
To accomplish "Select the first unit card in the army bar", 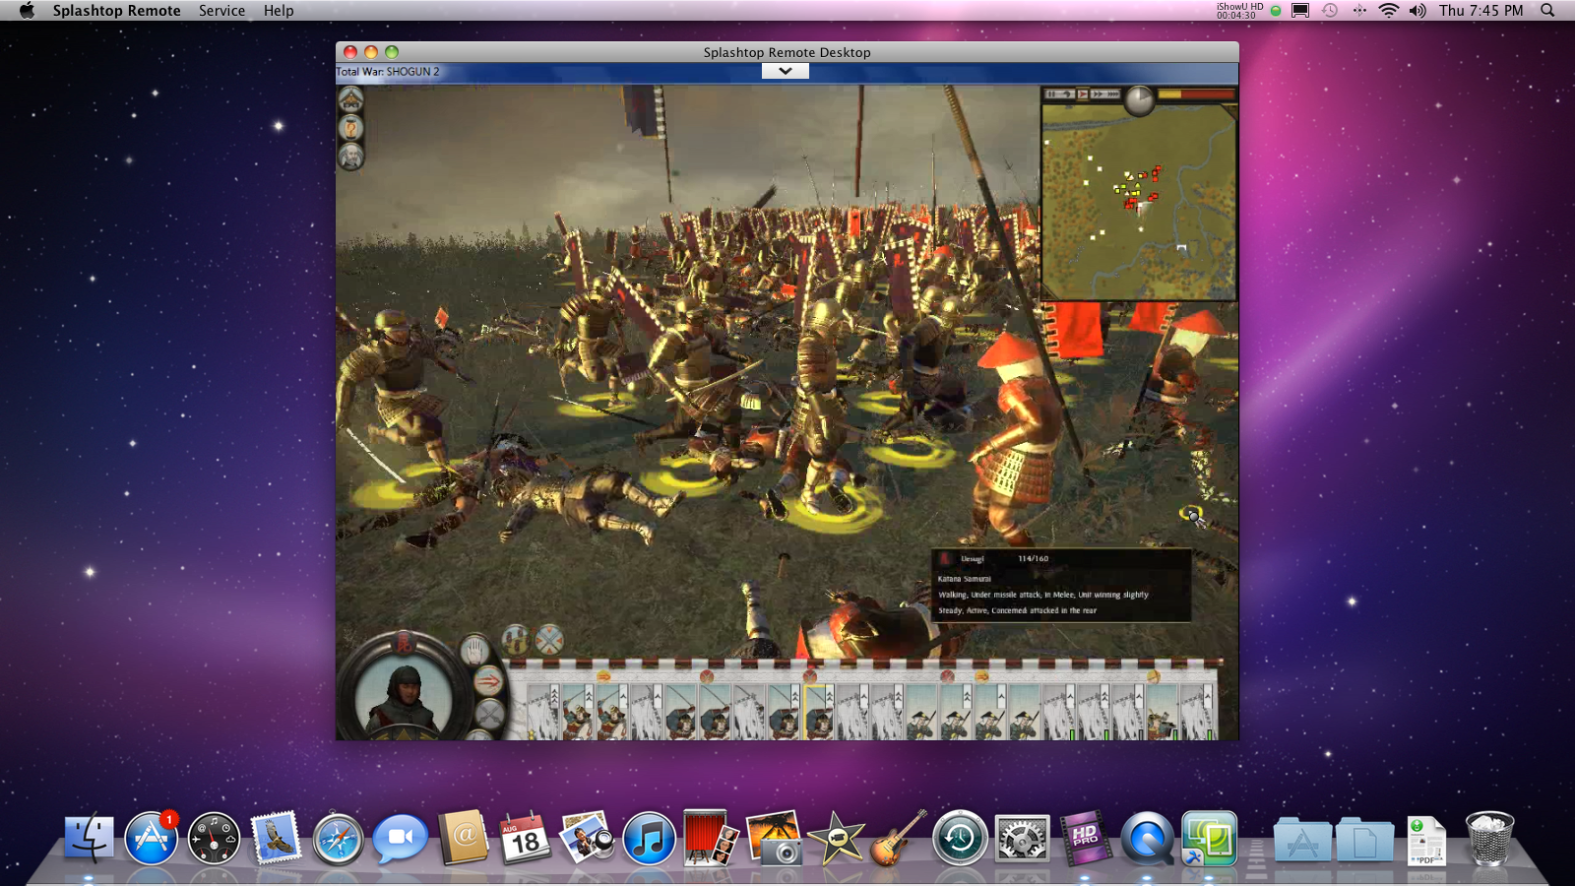I will click(543, 712).
